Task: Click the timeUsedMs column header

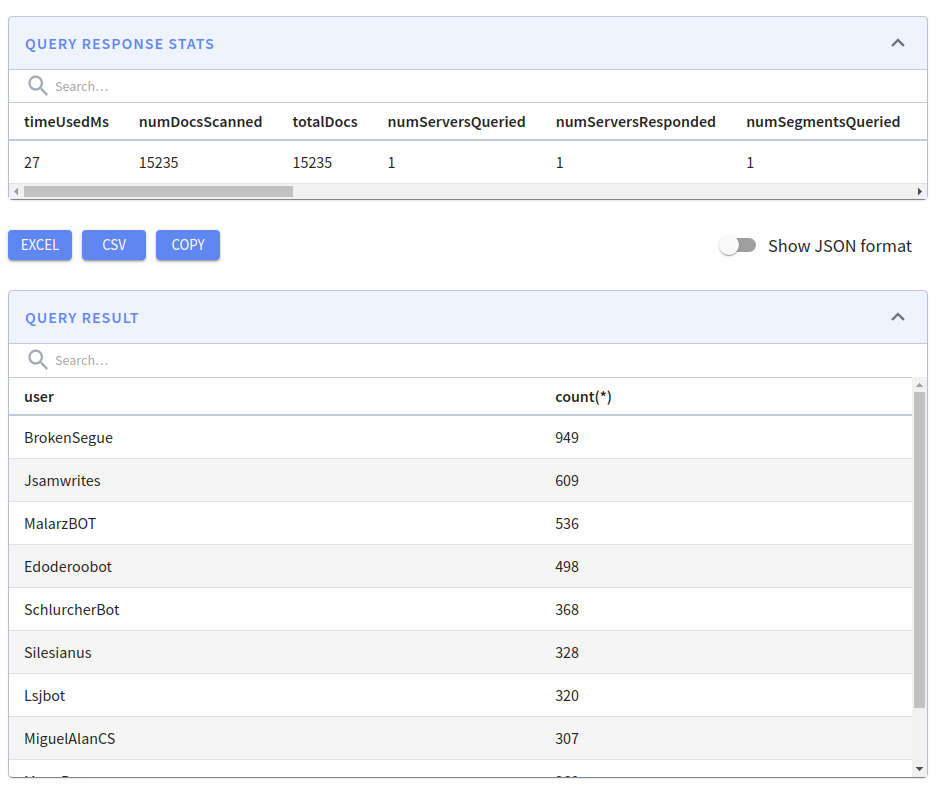Action: 66,122
